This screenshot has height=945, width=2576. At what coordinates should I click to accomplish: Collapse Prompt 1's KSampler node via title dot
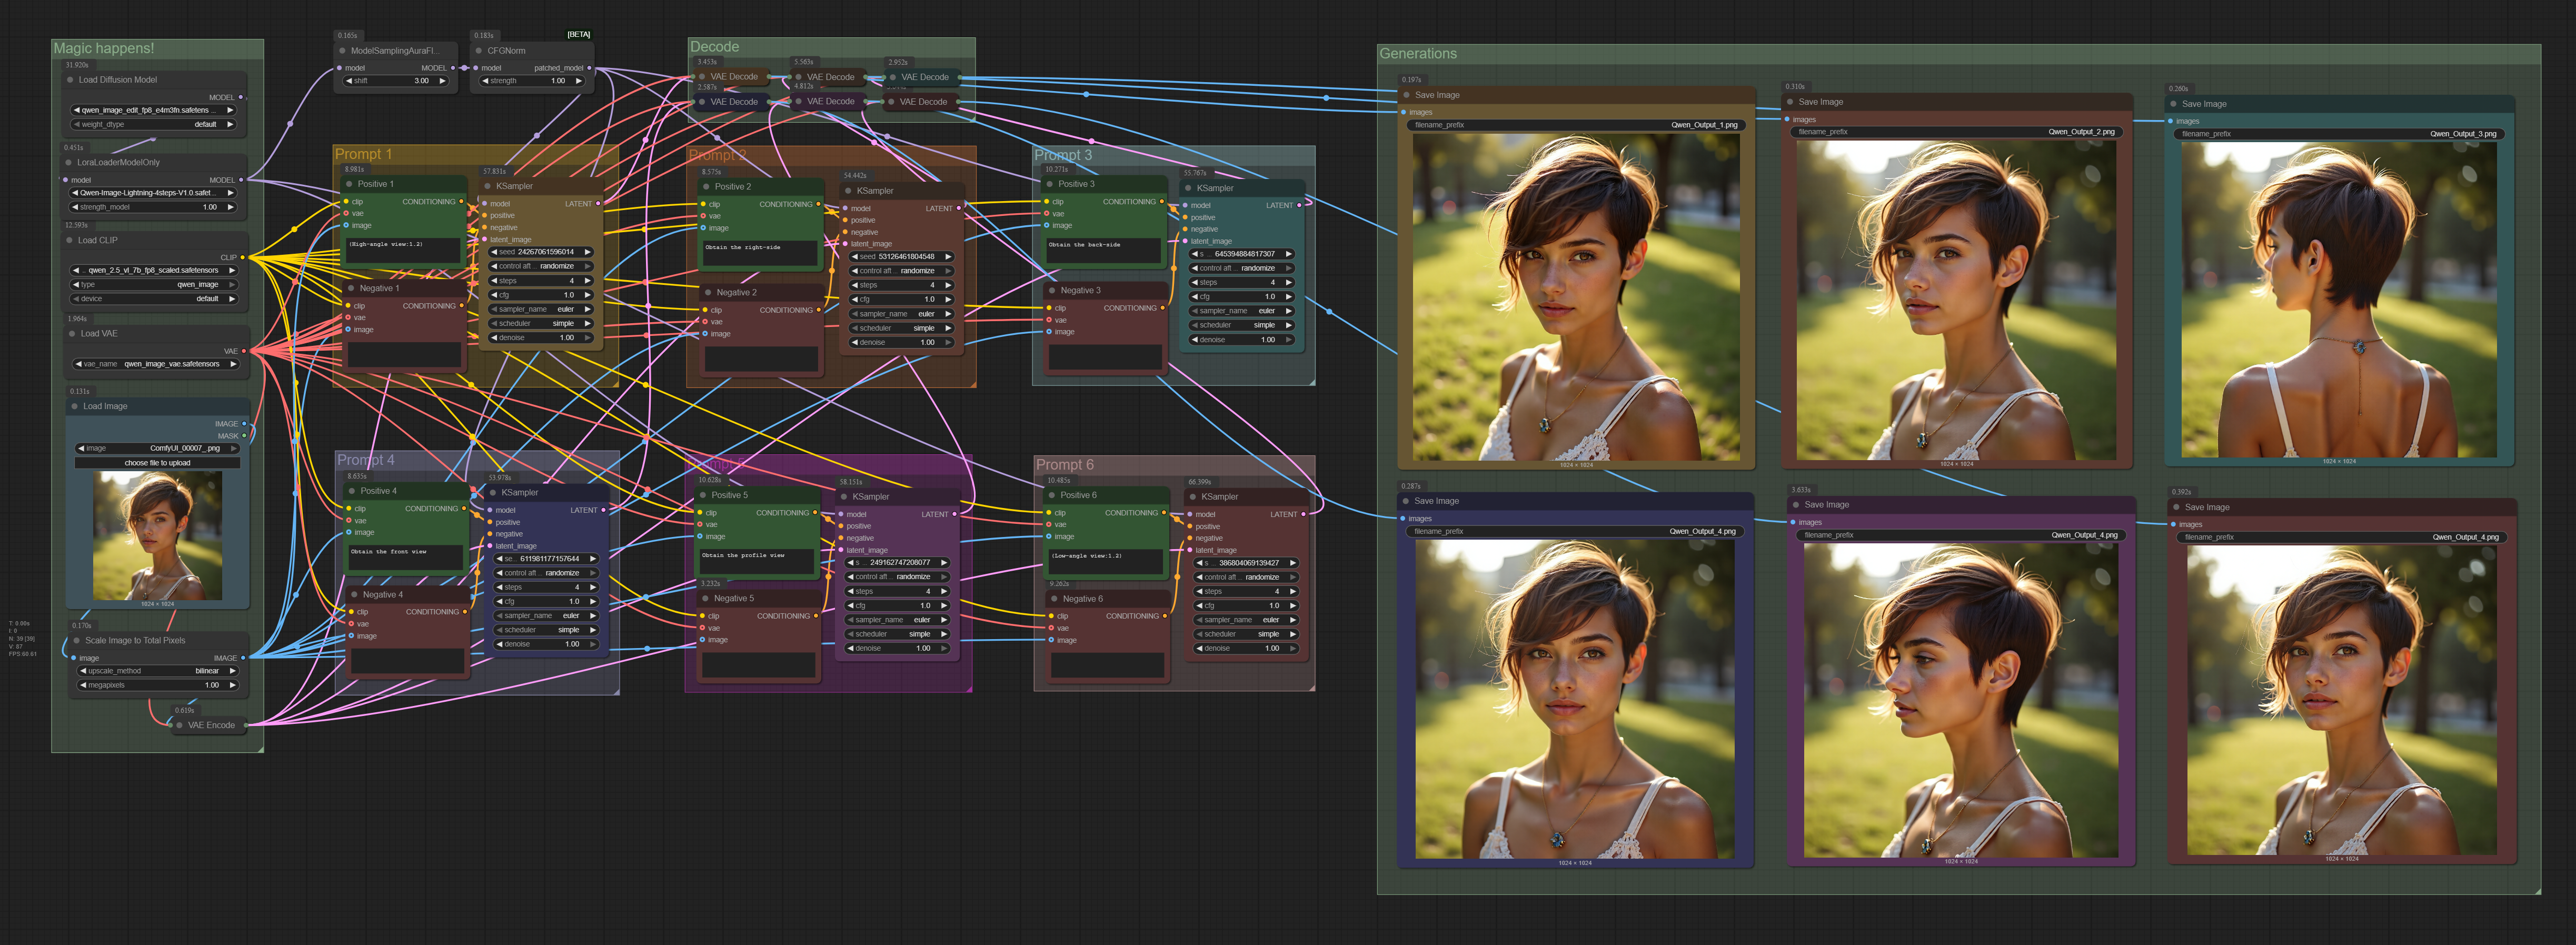pos(486,185)
